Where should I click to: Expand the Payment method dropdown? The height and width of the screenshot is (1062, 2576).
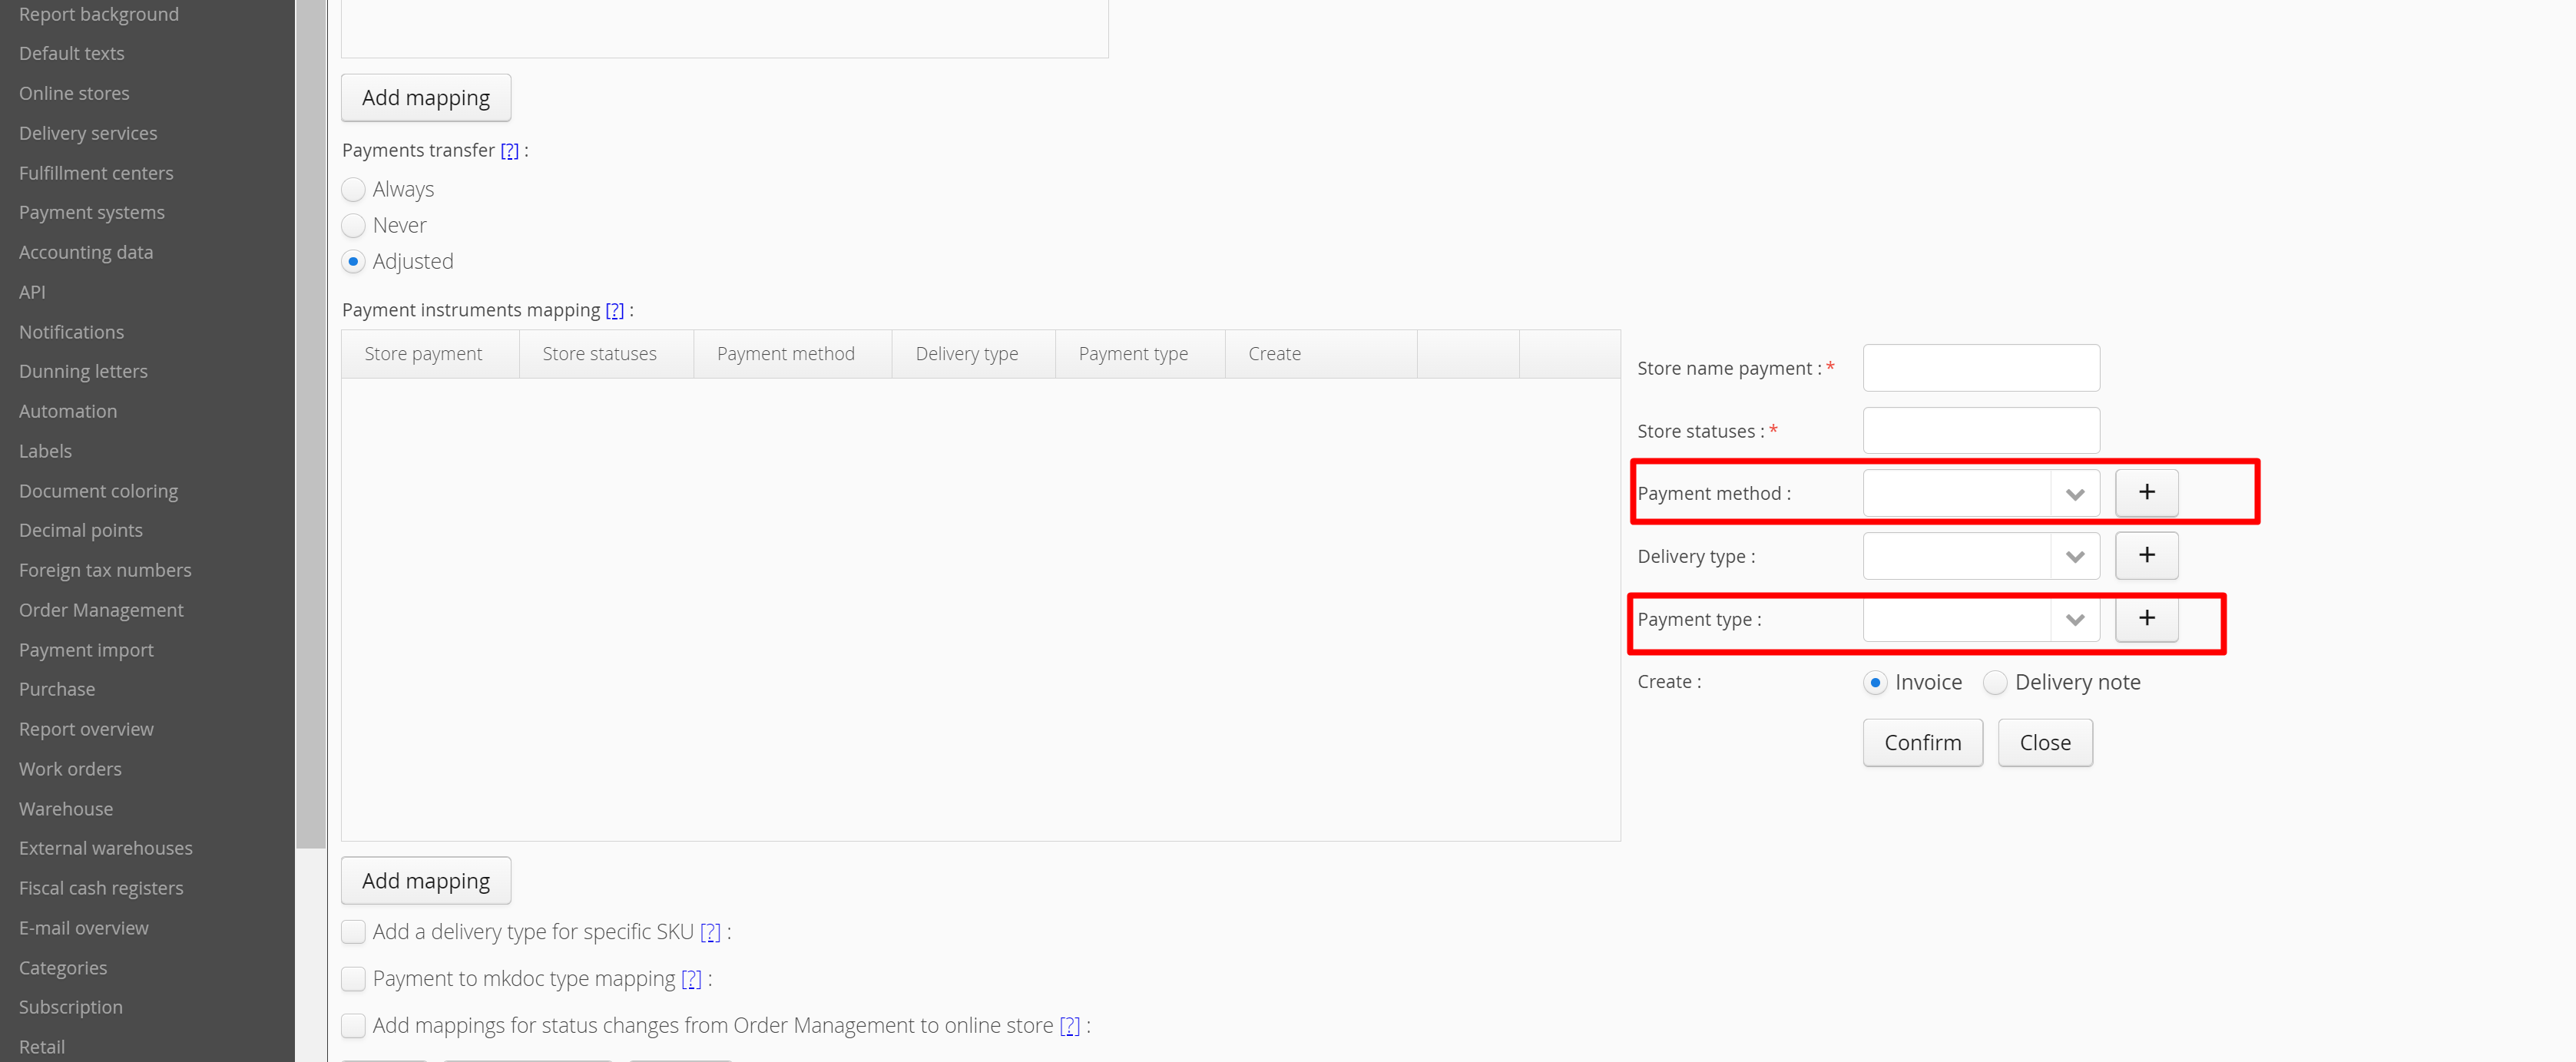[x=2074, y=494]
